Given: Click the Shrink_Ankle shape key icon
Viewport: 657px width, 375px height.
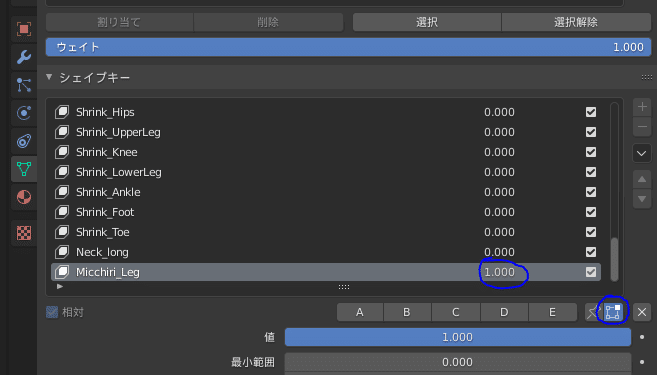Looking at the screenshot, I should [62, 192].
